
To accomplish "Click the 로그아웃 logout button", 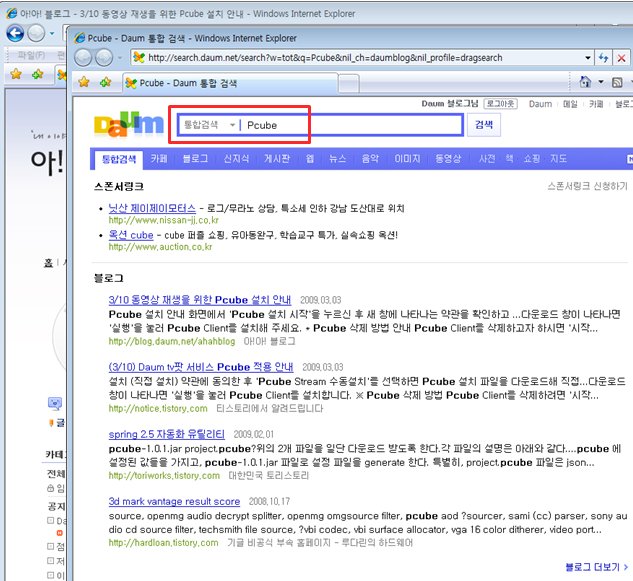I will pos(500,104).
